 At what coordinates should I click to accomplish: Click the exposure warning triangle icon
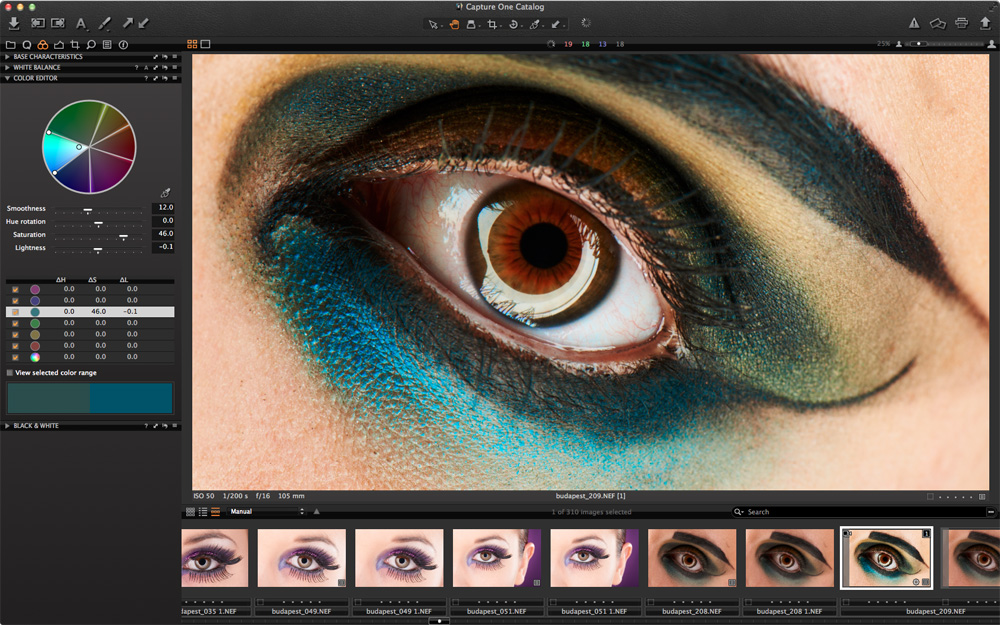(x=914, y=23)
